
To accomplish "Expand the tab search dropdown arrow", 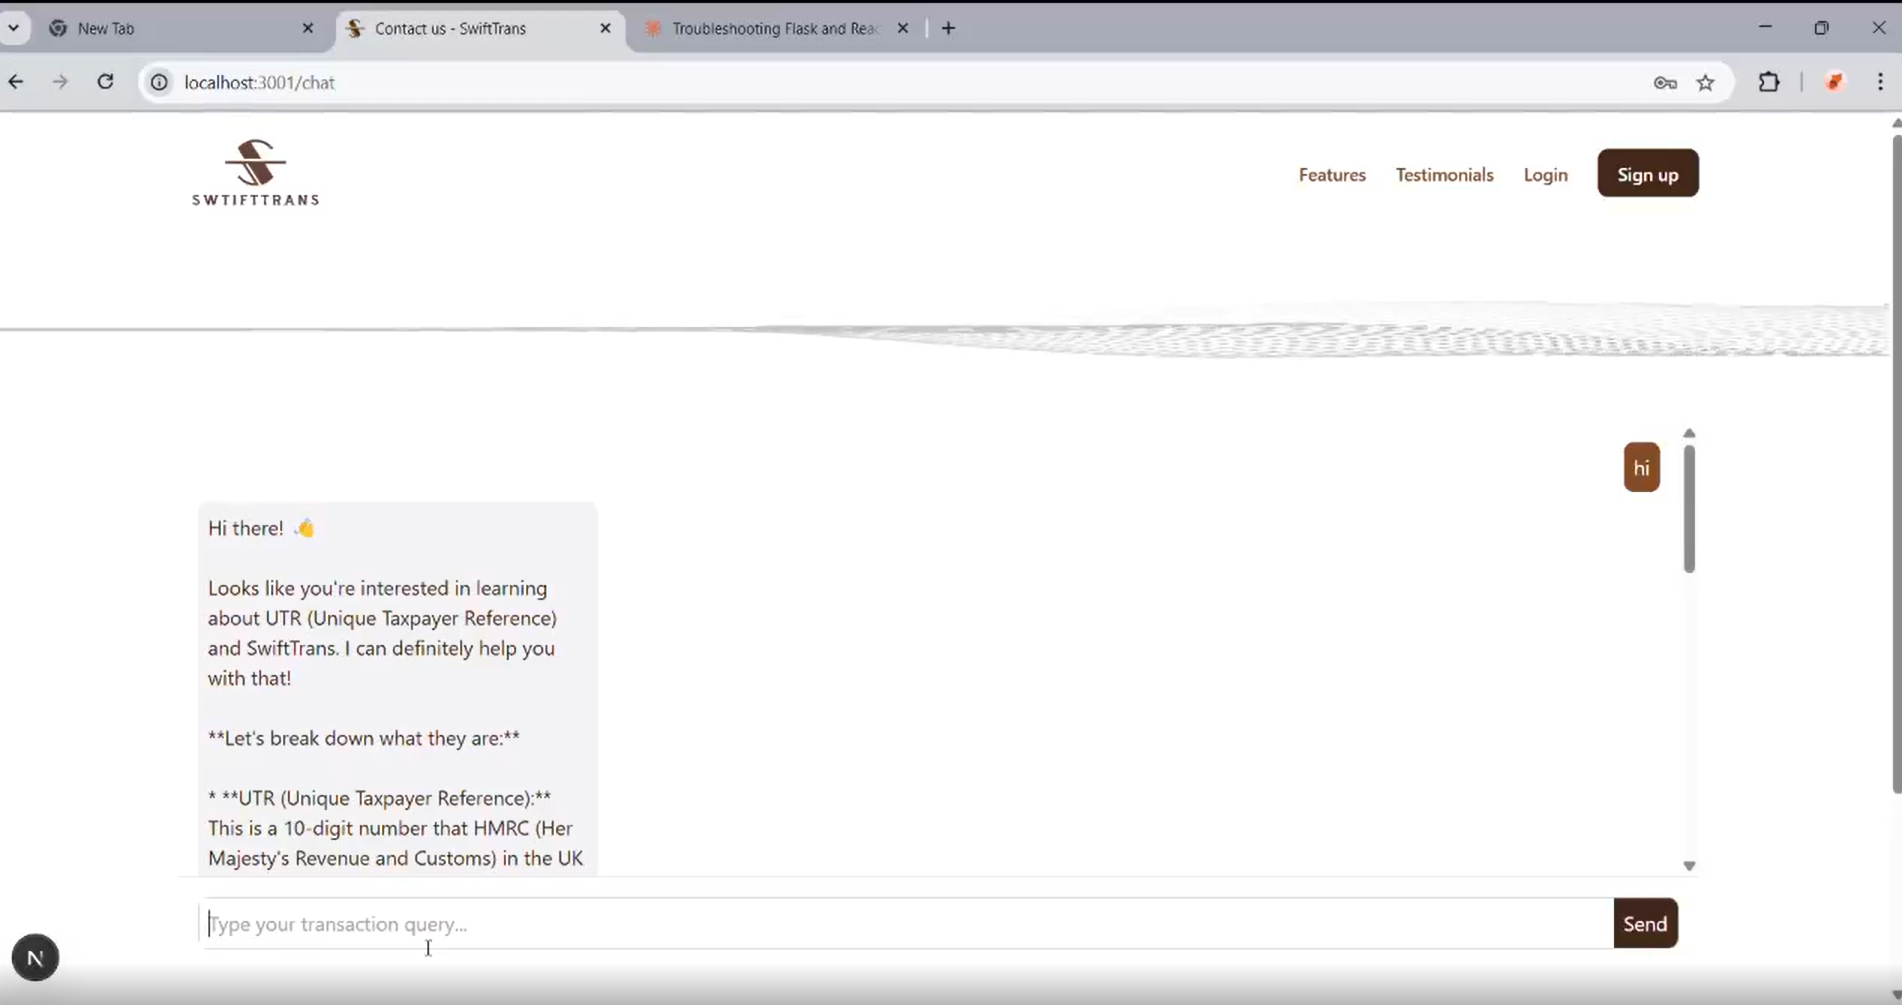I will (x=14, y=28).
